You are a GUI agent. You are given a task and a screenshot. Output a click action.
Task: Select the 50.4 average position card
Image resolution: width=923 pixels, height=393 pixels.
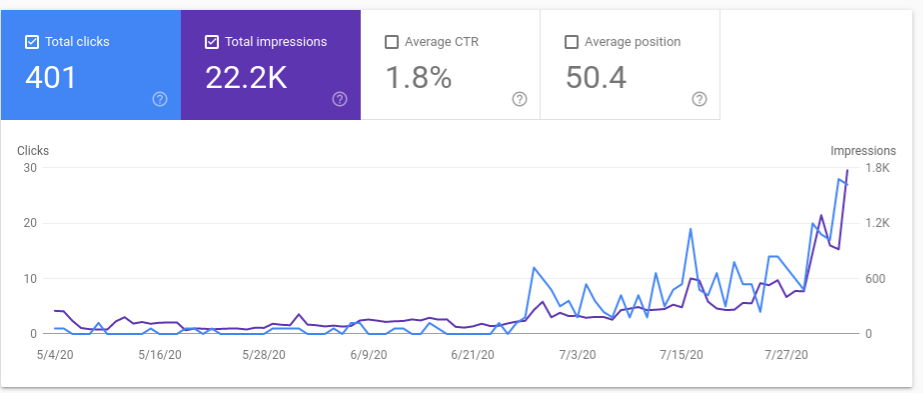point(630,65)
